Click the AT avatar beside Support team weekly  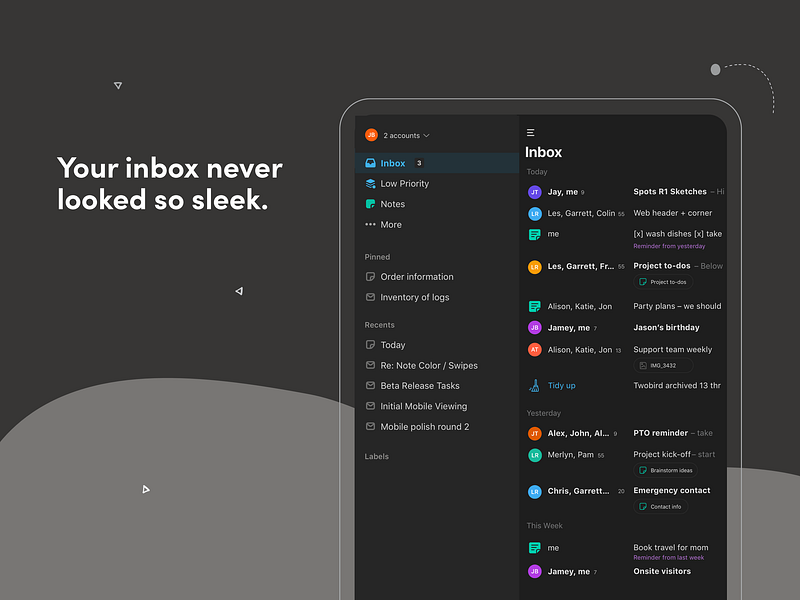pyautogui.click(x=535, y=350)
